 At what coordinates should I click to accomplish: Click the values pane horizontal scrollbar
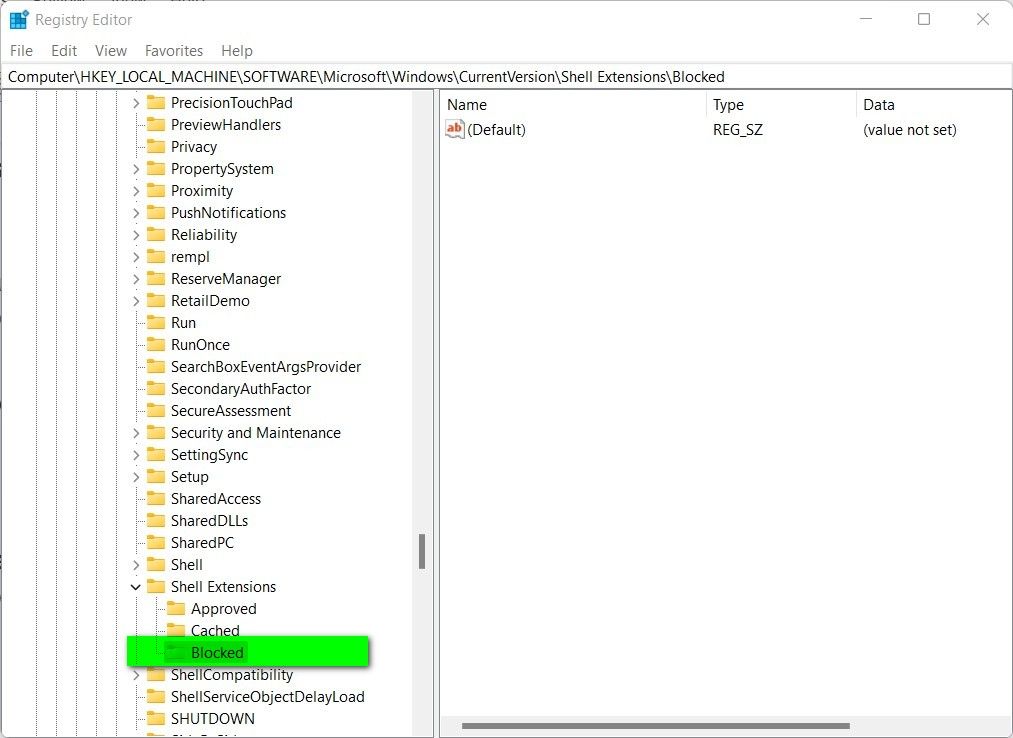tap(656, 726)
